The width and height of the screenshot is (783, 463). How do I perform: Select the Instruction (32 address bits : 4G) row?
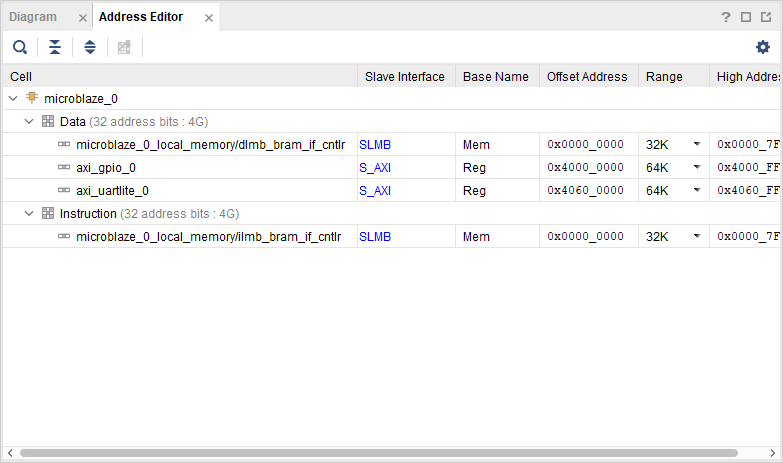[x=392, y=213]
